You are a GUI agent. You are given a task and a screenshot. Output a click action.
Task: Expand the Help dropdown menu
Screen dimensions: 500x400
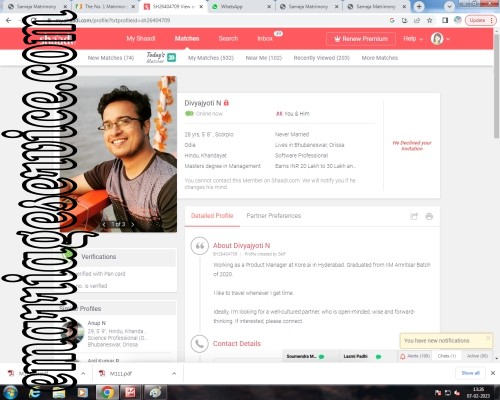click(x=413, y=39)
